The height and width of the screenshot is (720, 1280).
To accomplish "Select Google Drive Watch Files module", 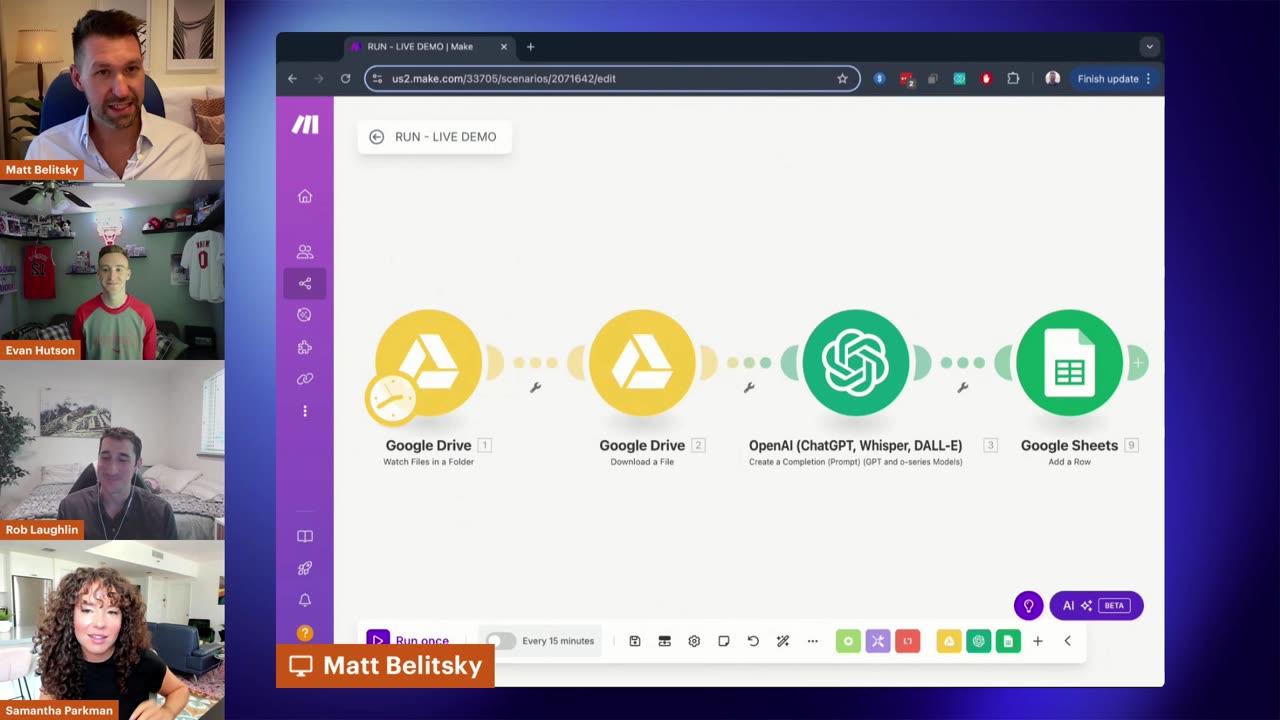I will click(428, 362).
